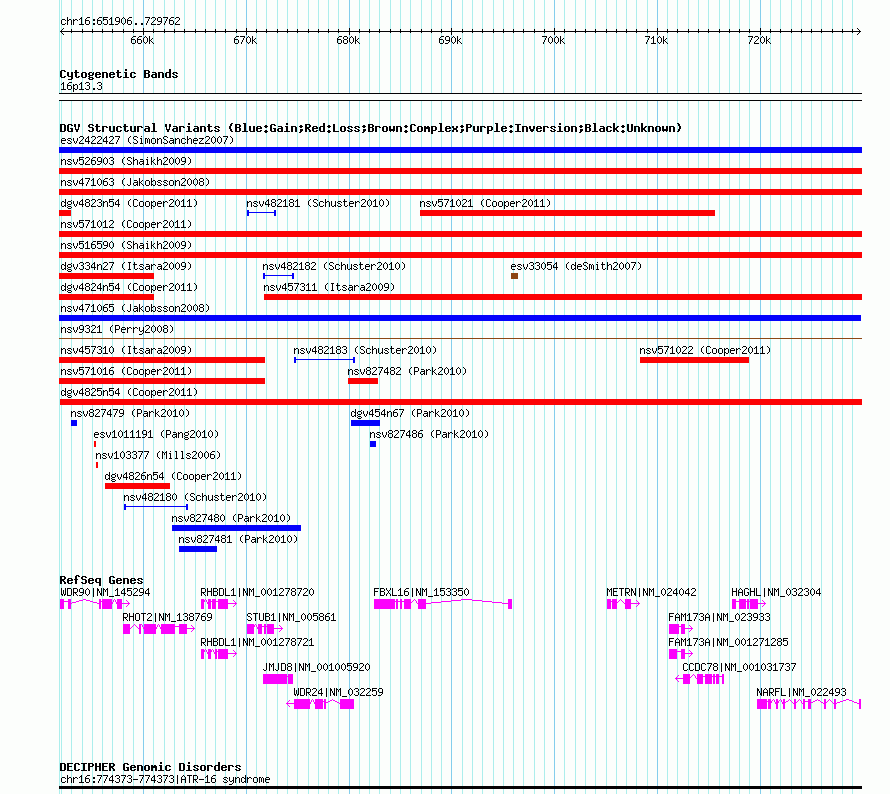Viewport: 890px width, 794px height.
Task: Click the RefSeq Genes track title
Action: [x=101, y=580]
